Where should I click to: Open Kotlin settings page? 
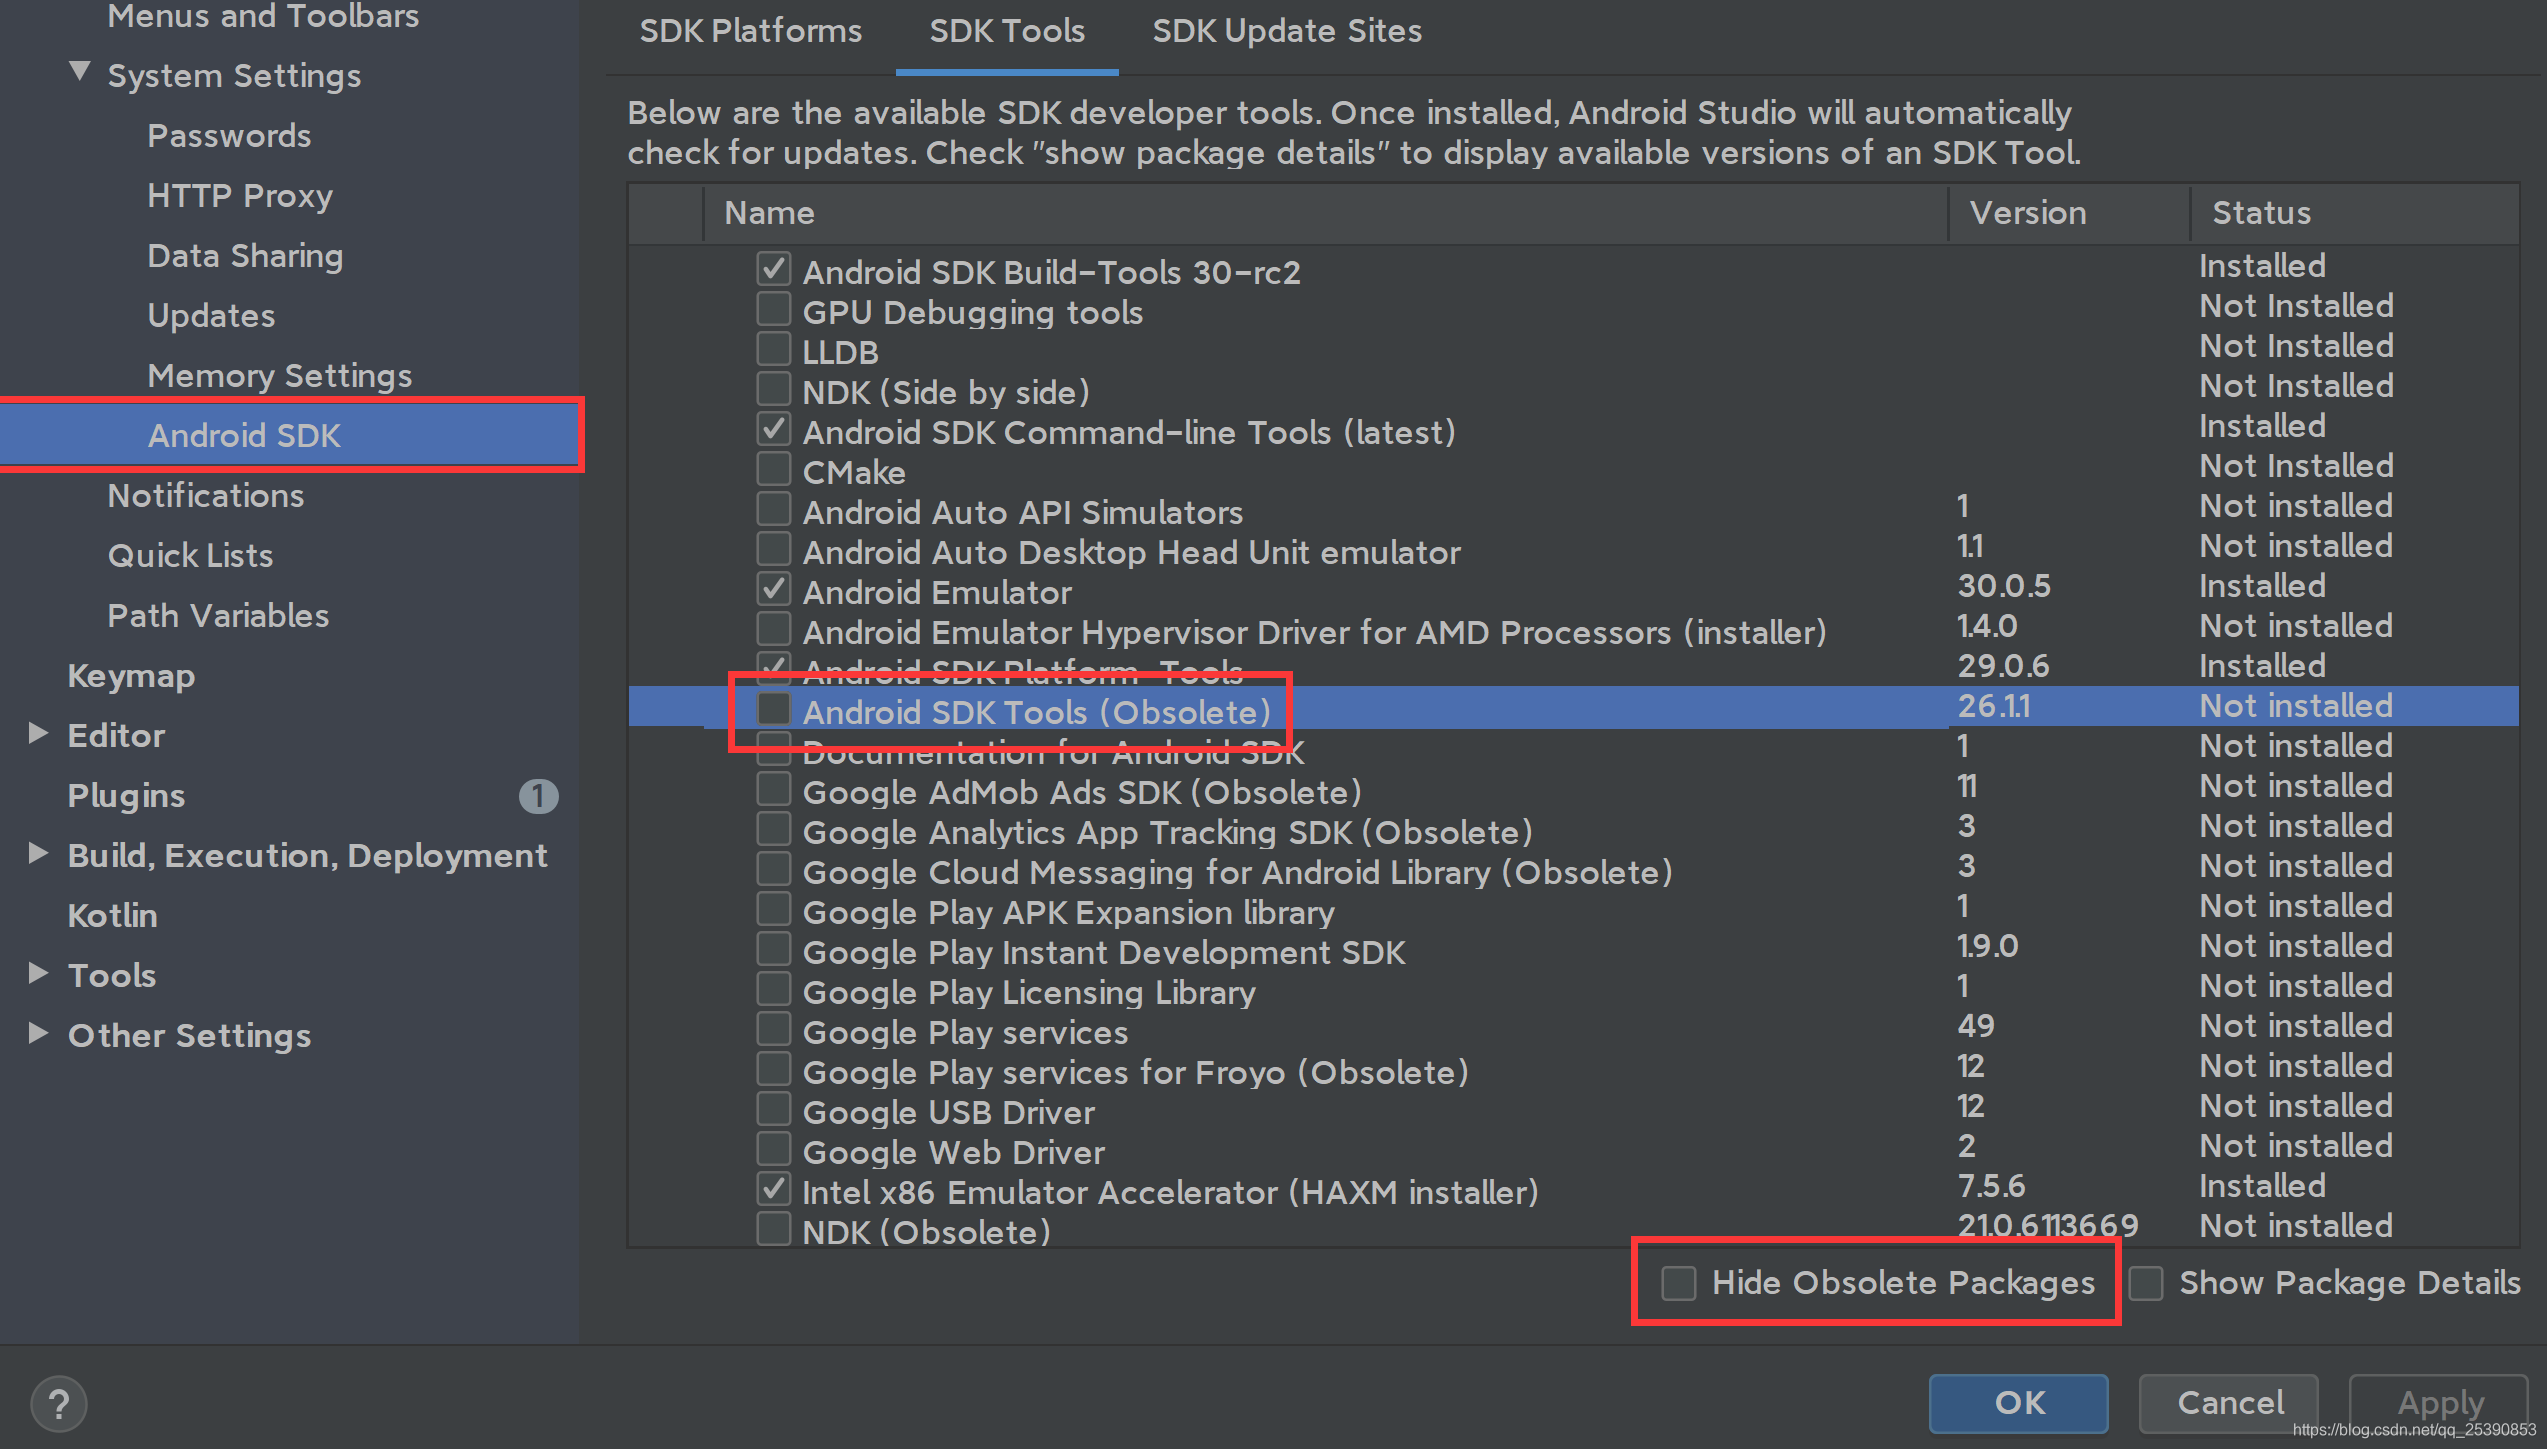112,915
